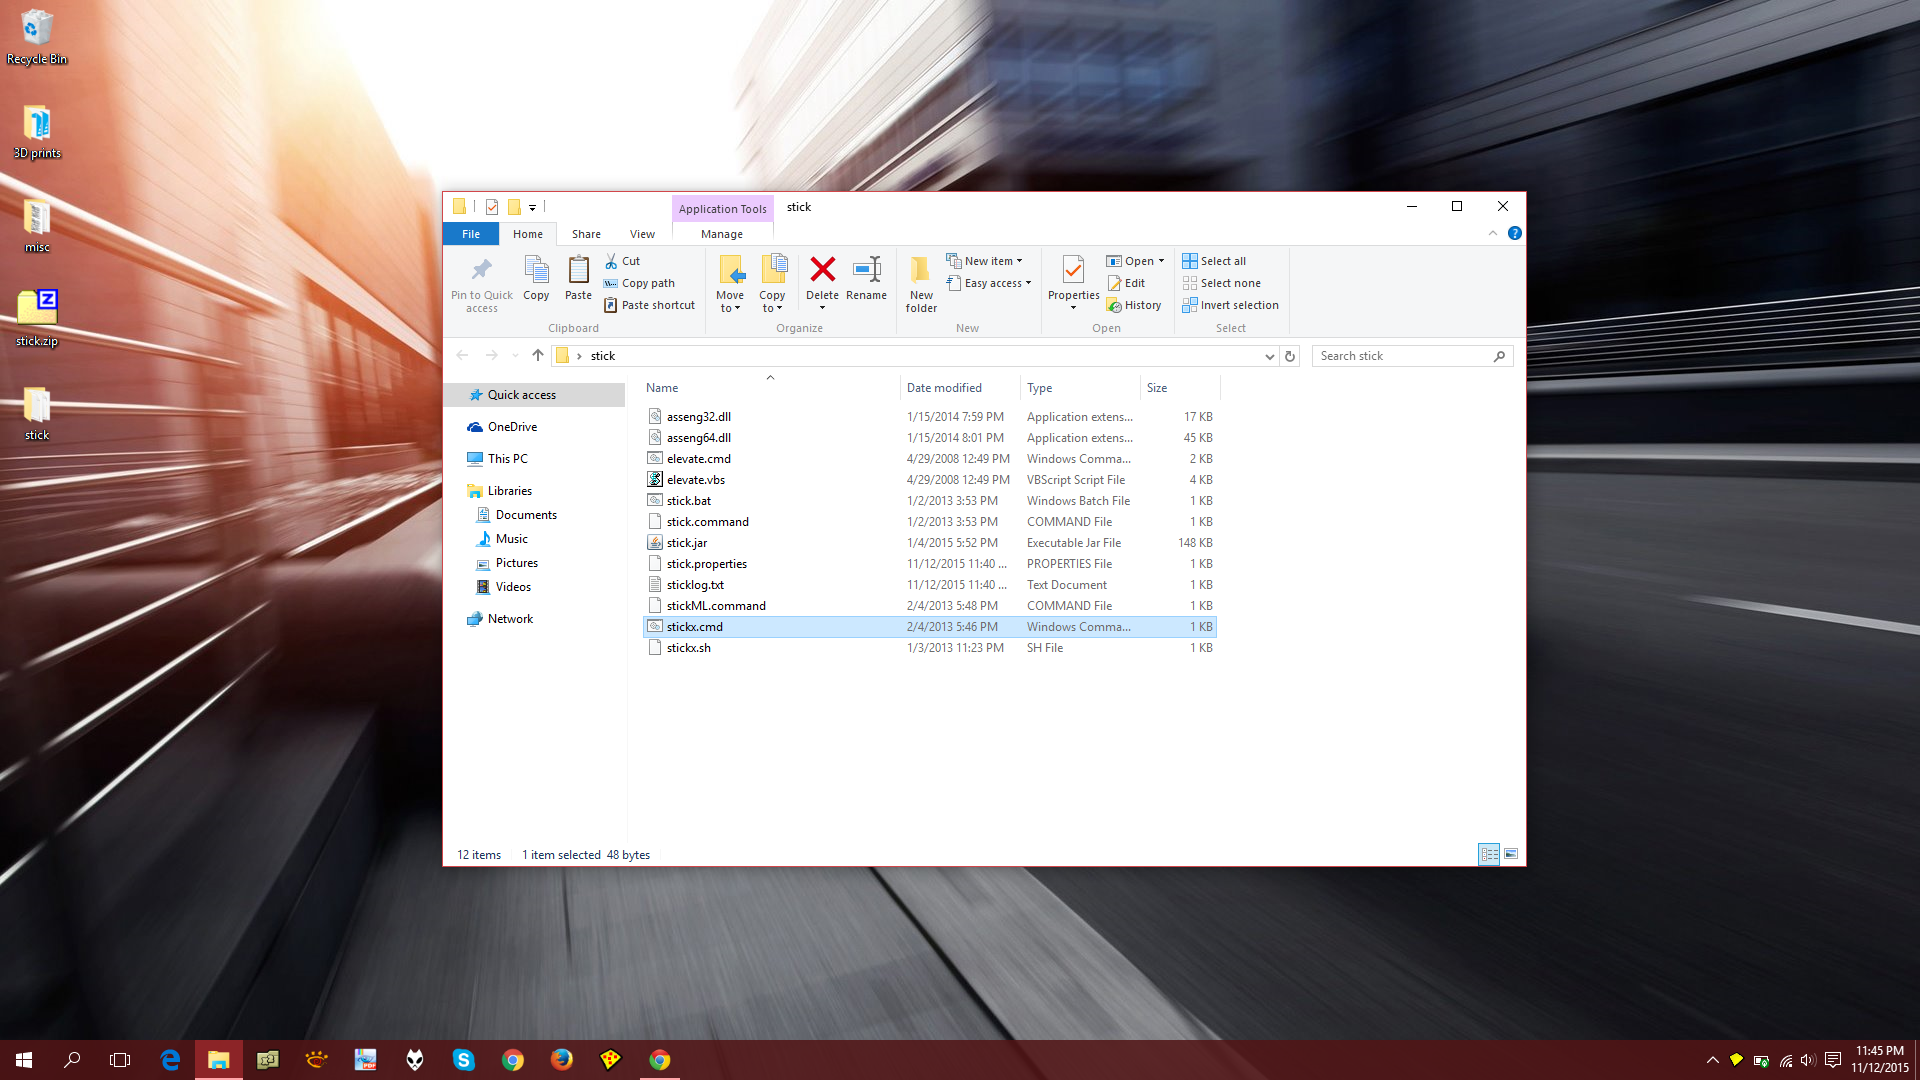
Task: Switch to details view in status bar
Action: (1489, 854)
